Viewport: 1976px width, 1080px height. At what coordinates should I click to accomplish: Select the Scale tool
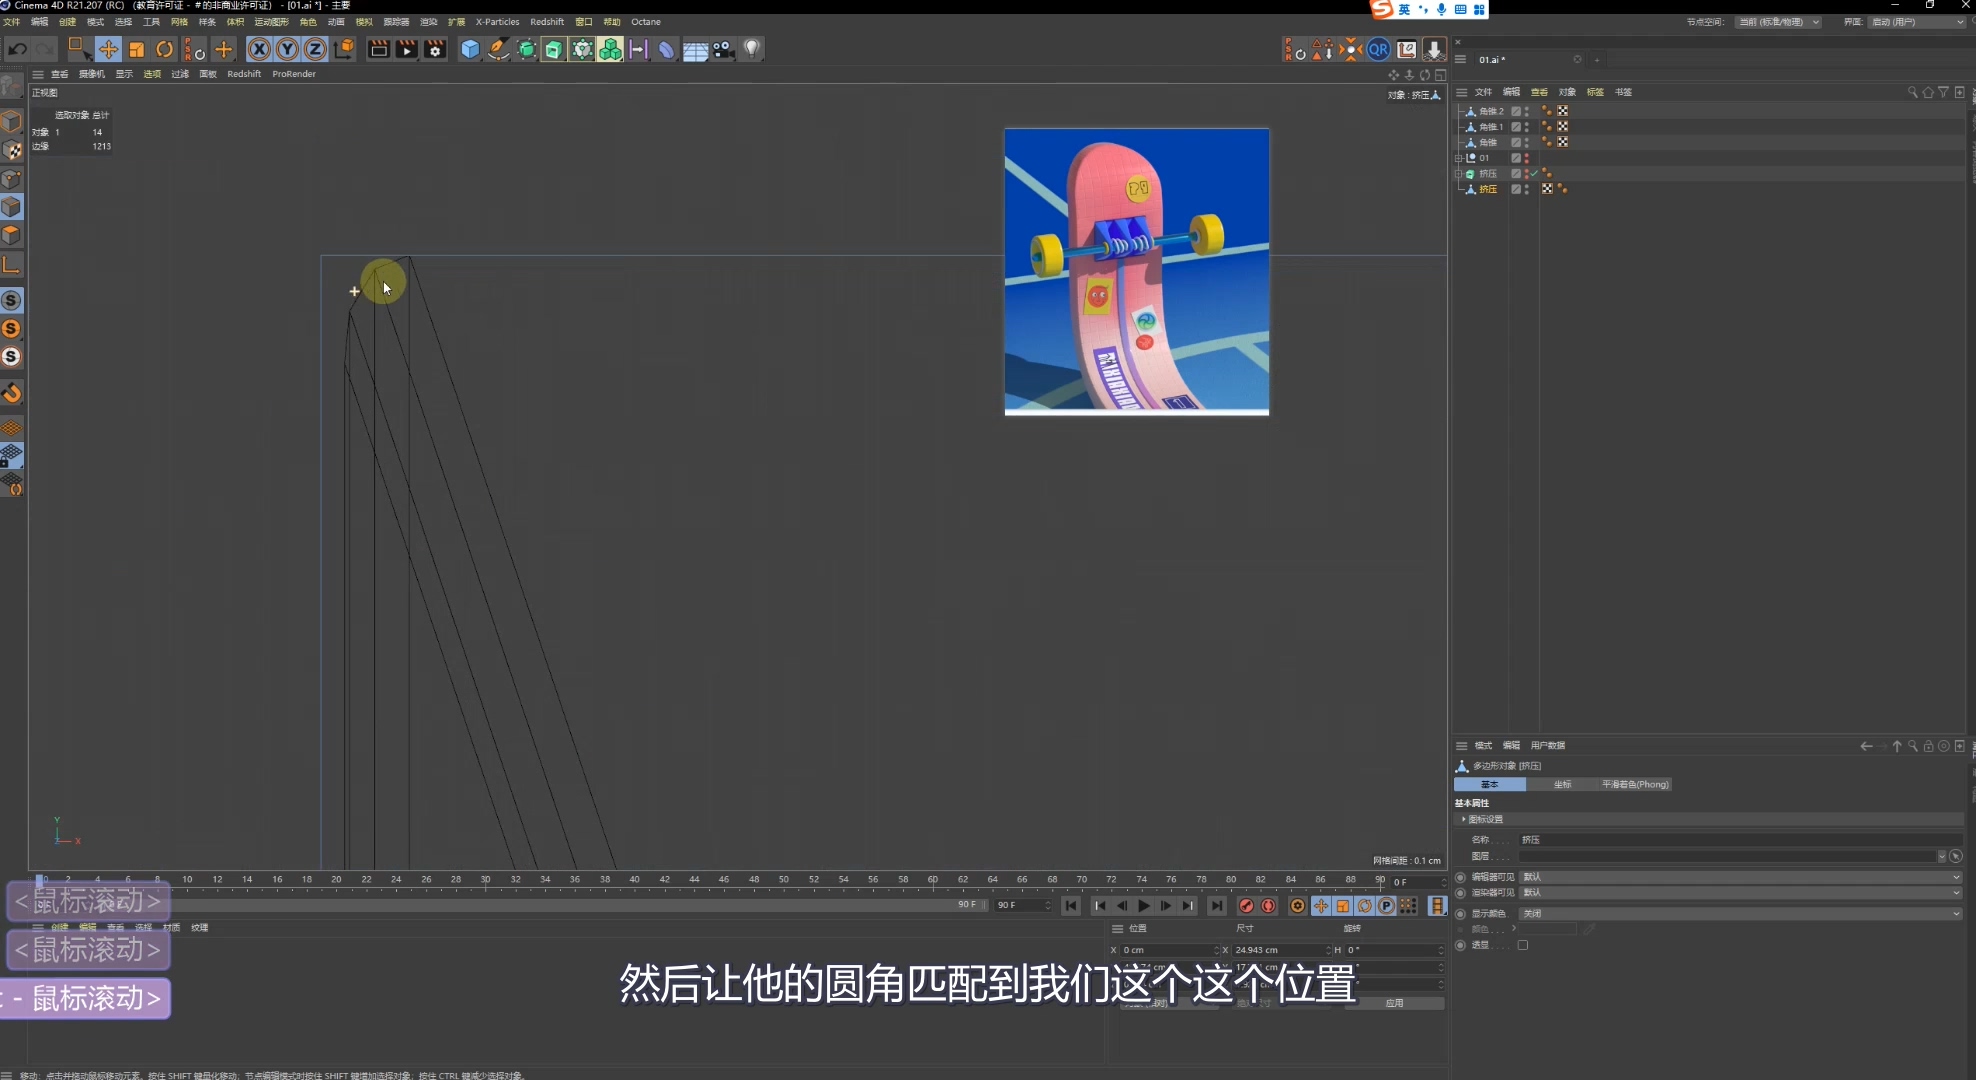click(137, 49)
